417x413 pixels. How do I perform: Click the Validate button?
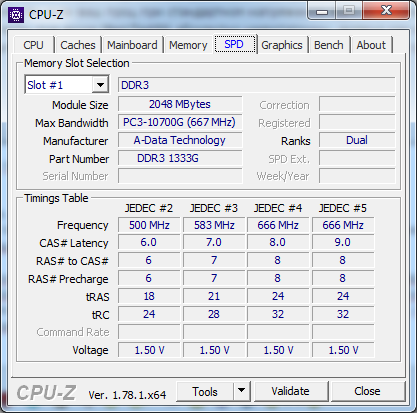(291, 391)
